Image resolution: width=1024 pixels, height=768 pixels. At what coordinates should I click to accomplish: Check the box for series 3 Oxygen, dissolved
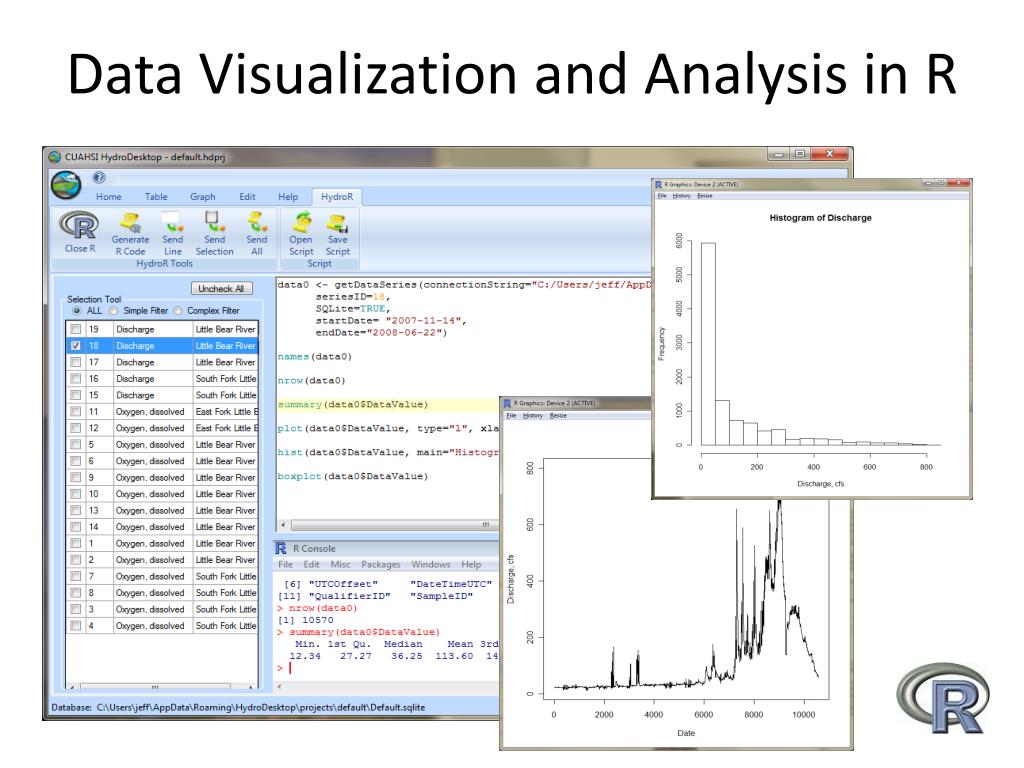(76, 609)
